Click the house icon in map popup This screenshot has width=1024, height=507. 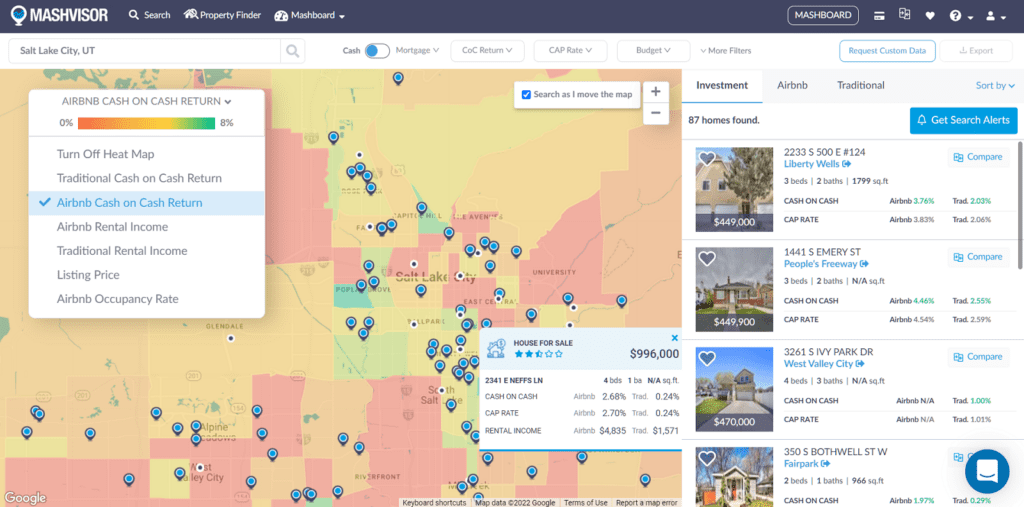pos(497,348)
